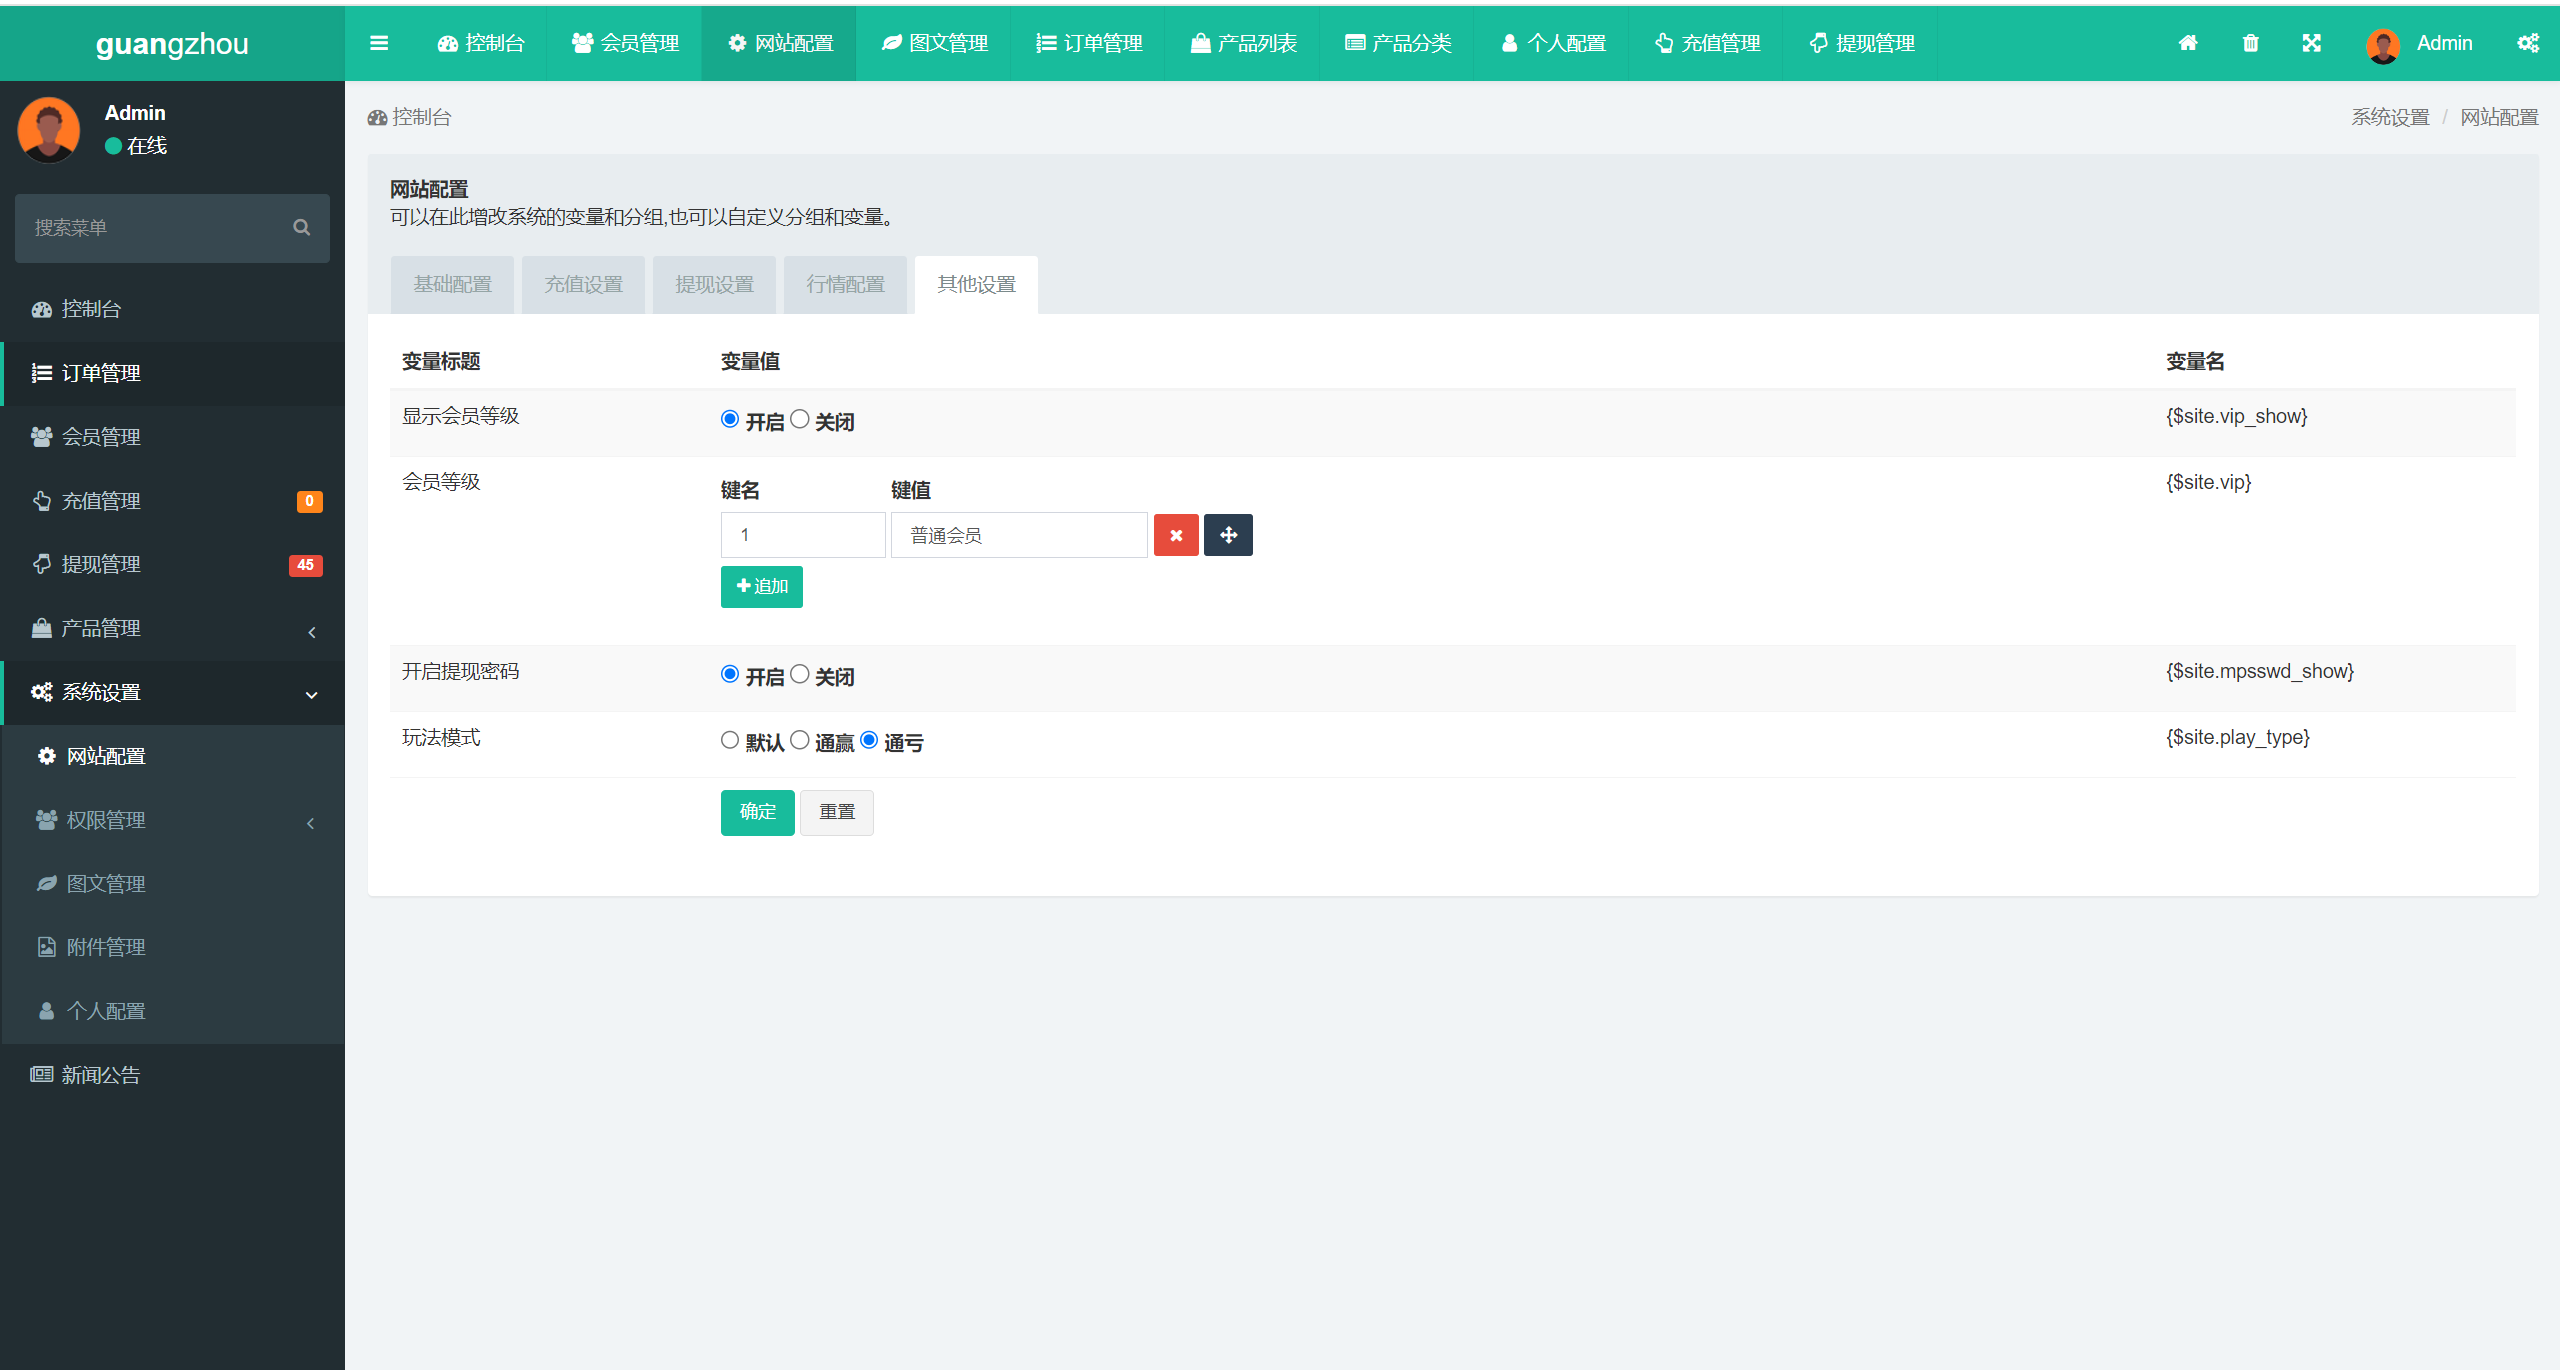Click the 会员管理 icon in top navigation
Screen dimensions: 2560x1370
click(626, 42)
